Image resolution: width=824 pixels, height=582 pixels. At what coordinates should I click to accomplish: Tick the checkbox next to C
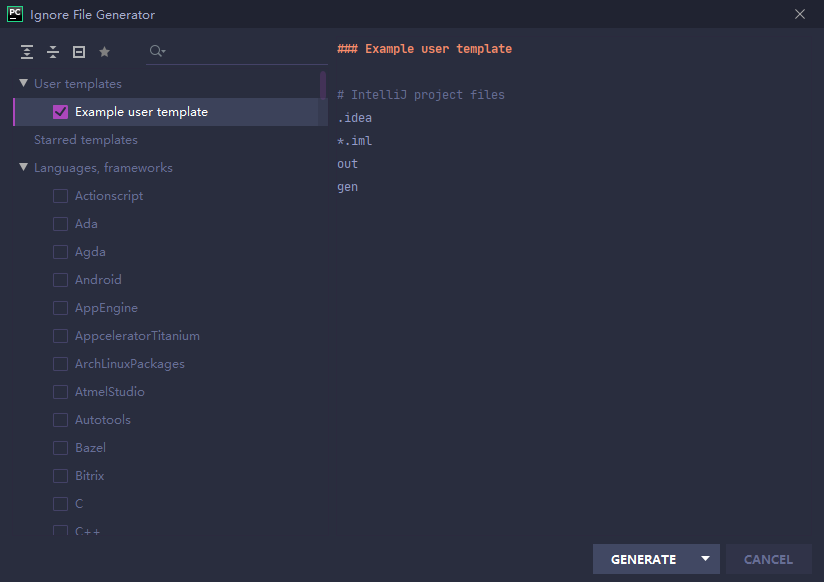pos(60,504)
